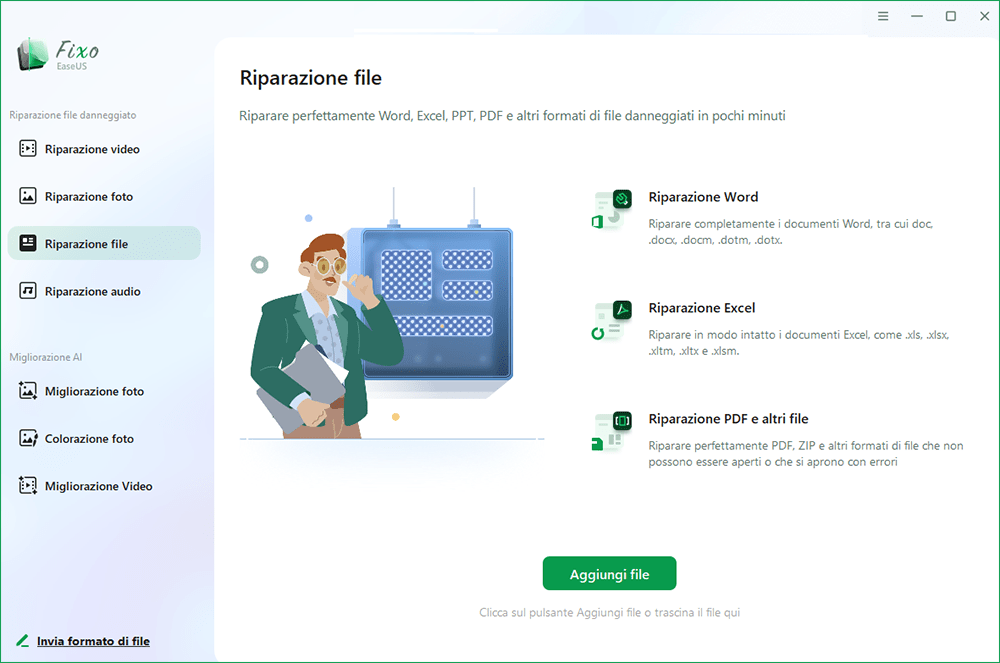This screenshot has height=663, width=1000.
Task: Open the Riparazione video section
Action: pos(104,149)
